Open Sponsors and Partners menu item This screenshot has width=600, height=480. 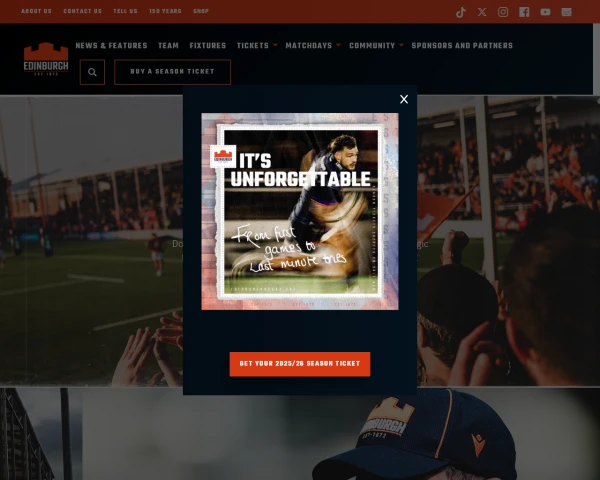click(x=462, y=46)
